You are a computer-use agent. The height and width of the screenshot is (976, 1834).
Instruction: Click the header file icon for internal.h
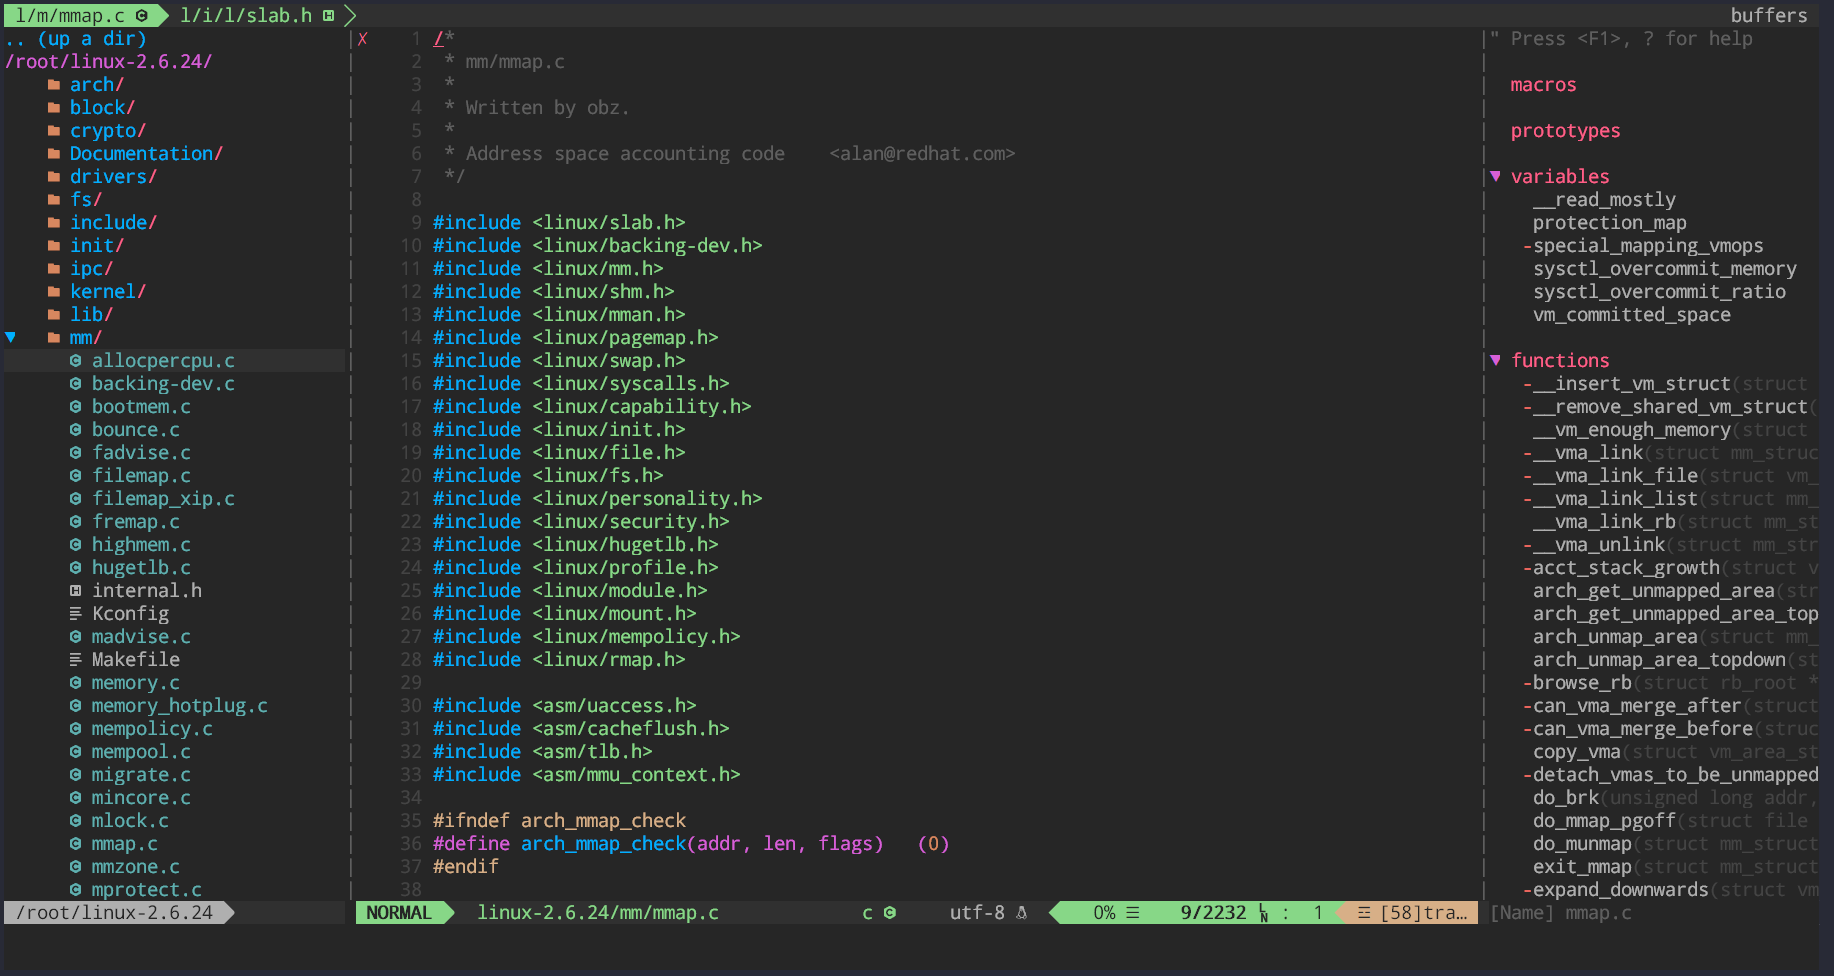pos(76,591)
